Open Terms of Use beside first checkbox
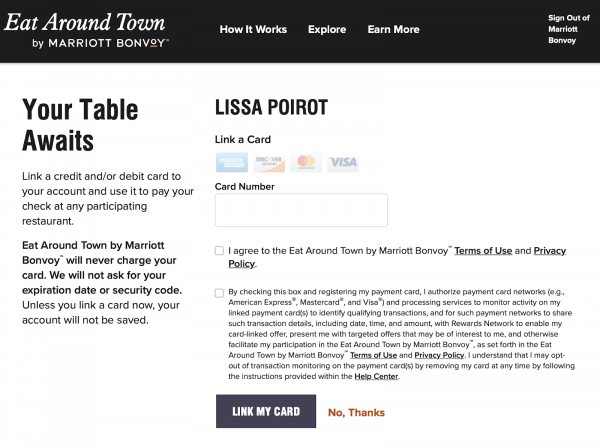This screenshot has height=448, width=600. pyautogui.click(x=482, y=251)
